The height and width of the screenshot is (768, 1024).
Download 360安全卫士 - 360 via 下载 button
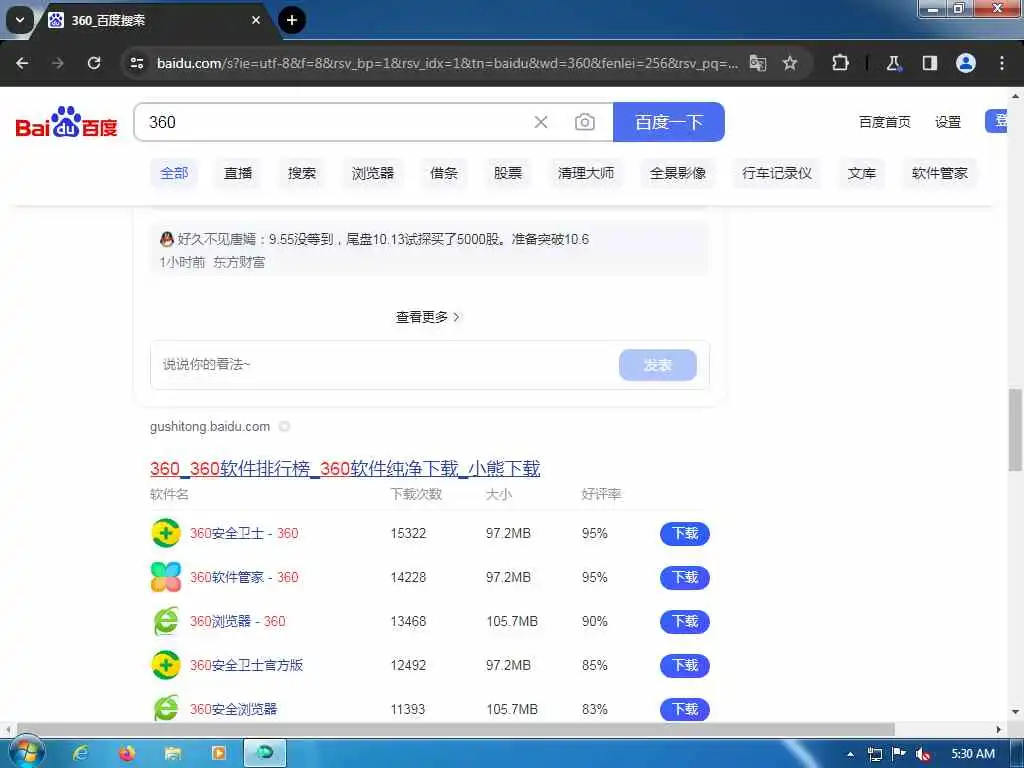click(x=685, y=533)
